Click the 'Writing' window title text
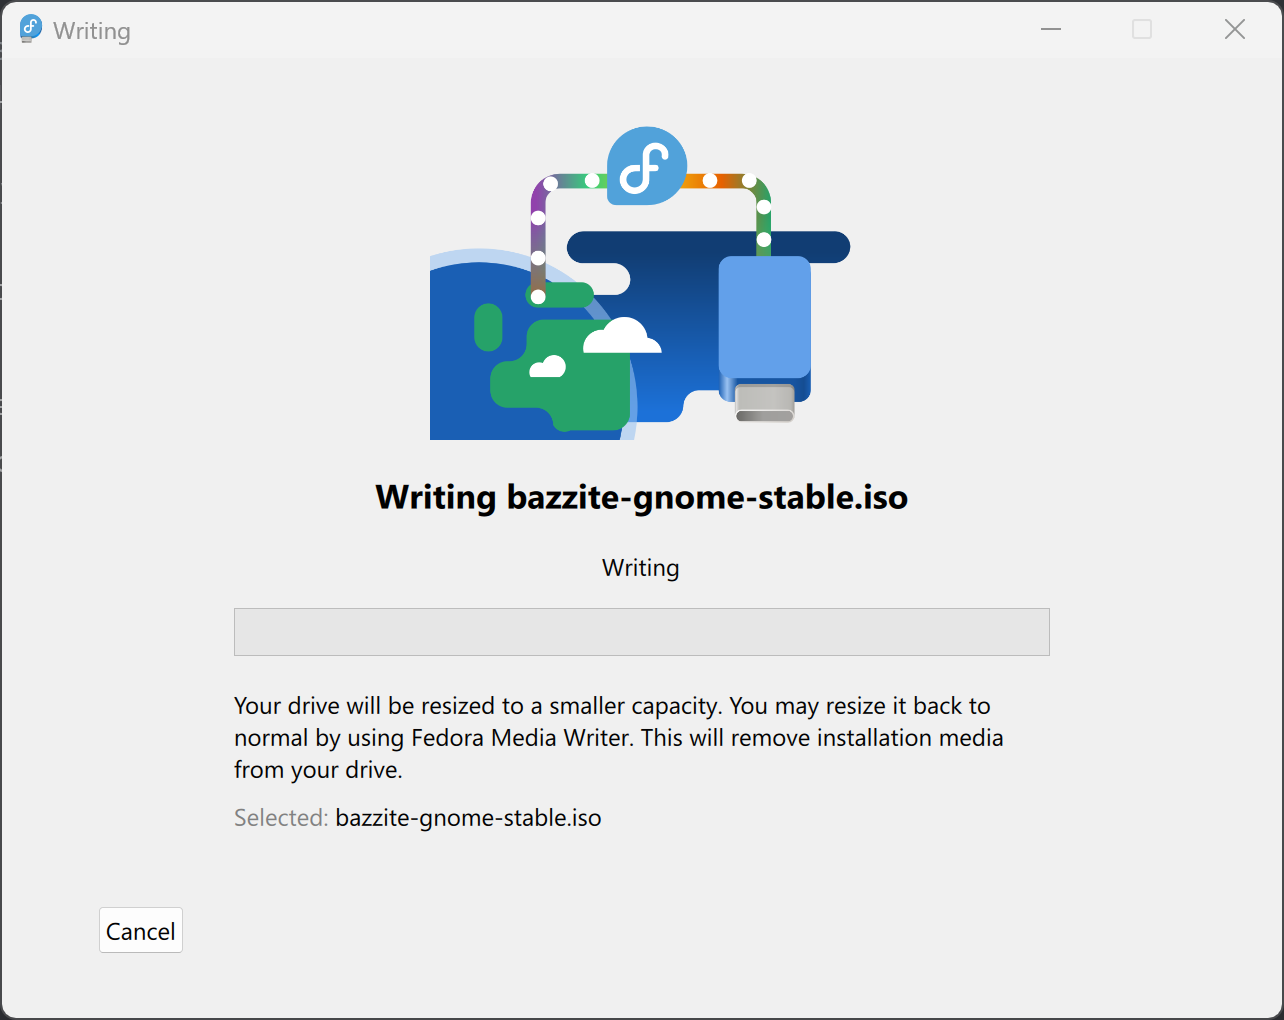This screenshot has height=1020, width=1284. (x=92, y=31)
